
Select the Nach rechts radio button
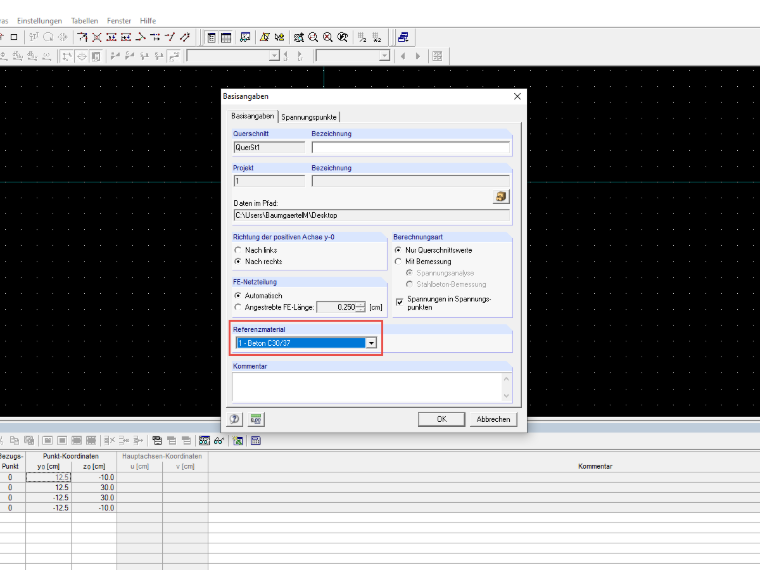238,261
